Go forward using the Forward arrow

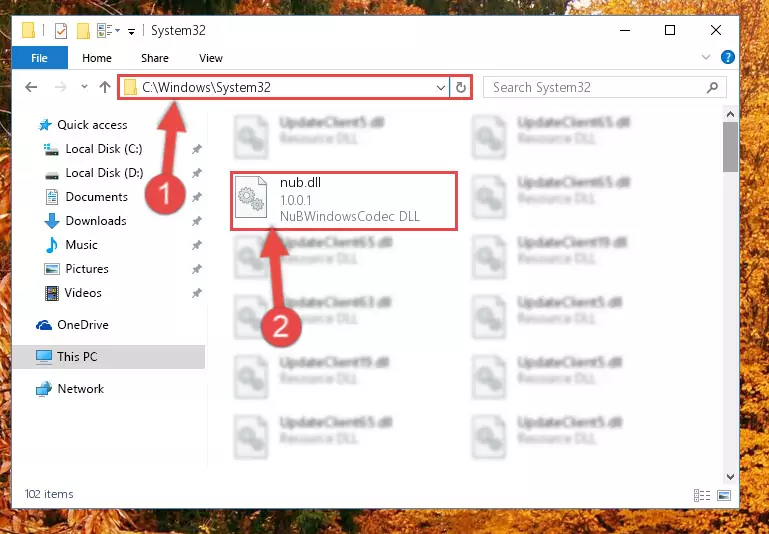click(60, 87)
